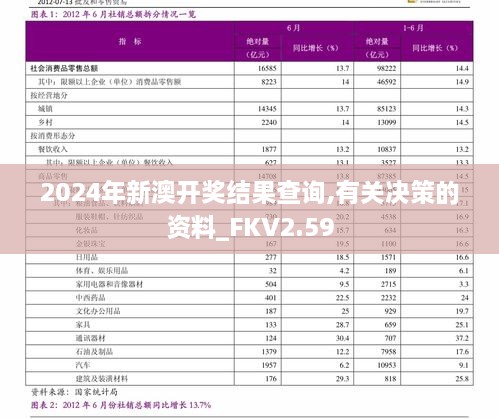Click the value 37.2
This screenshot has width=499, height=419.
pyautogui.click(x=462, y=338)
